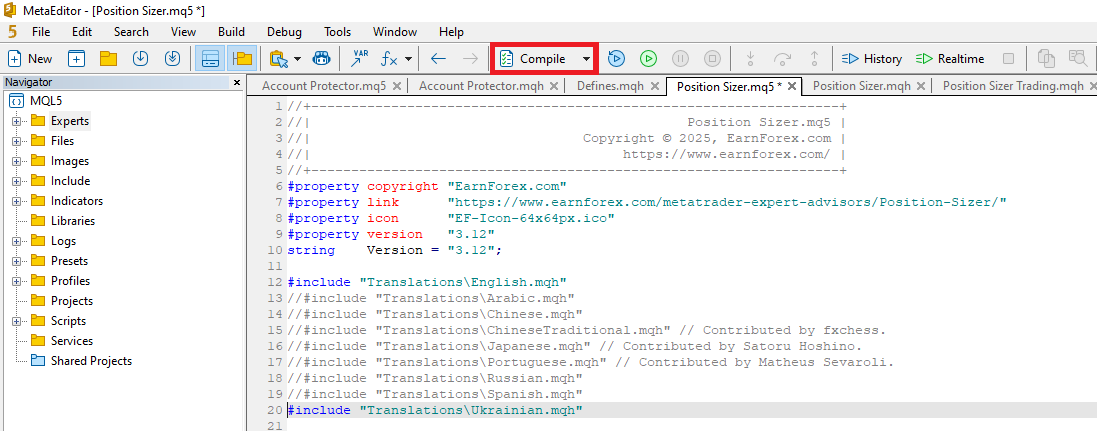Expand the Experts folder
The image size is (1097, 431).
16,121
